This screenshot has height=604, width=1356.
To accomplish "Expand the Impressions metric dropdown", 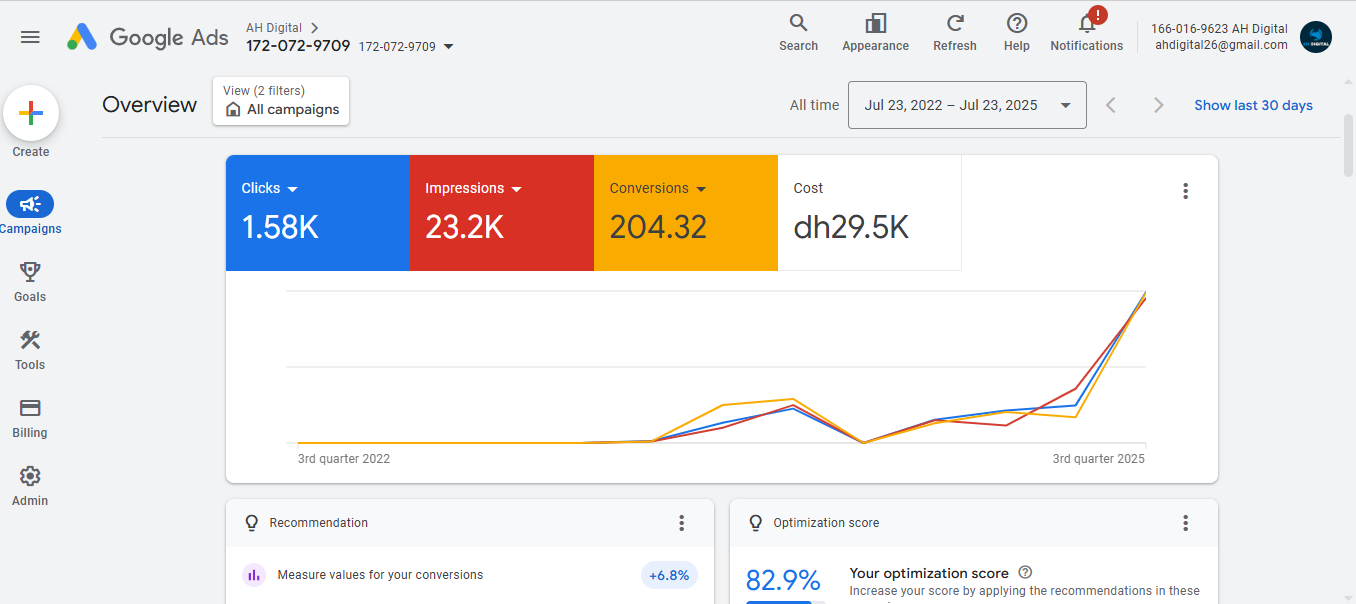I will (x=516, y=189).
